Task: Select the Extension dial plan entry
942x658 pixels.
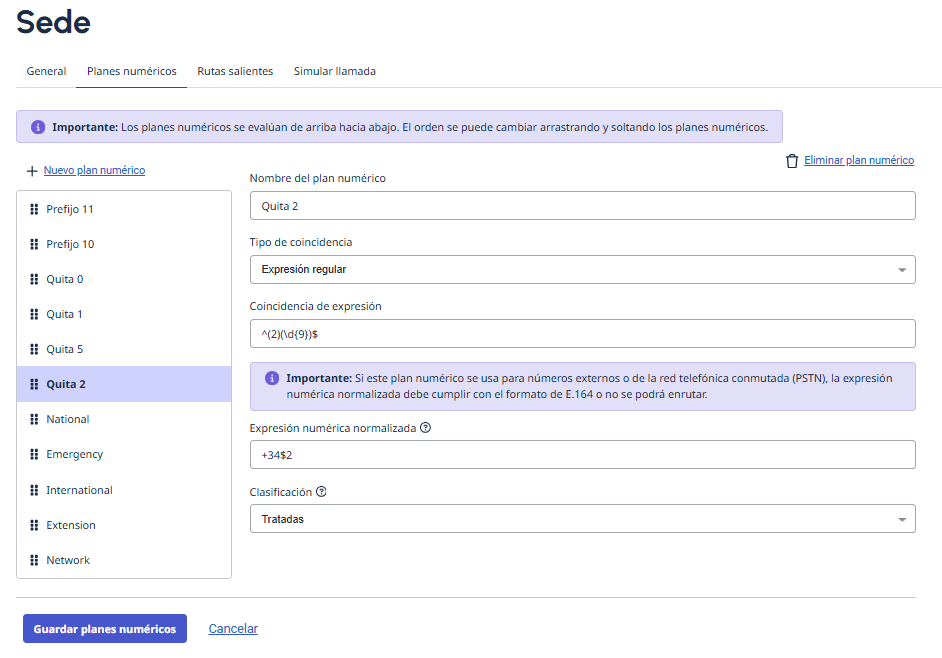Action: [71, 525]
